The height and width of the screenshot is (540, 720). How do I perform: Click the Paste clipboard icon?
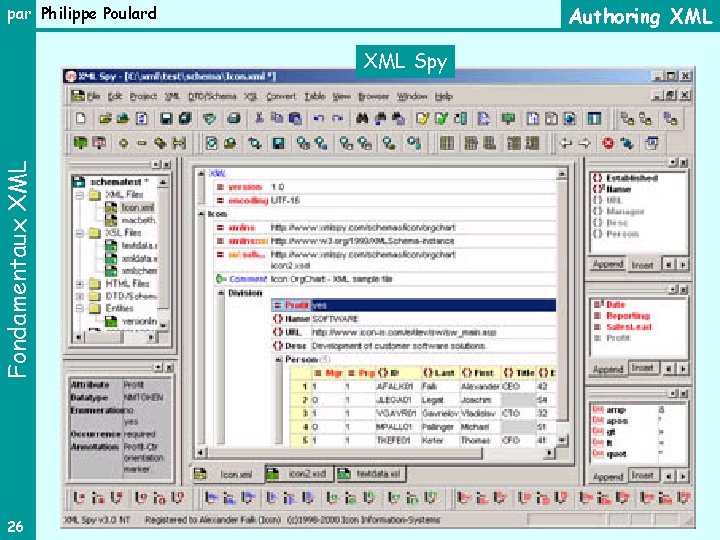[295, 118]
